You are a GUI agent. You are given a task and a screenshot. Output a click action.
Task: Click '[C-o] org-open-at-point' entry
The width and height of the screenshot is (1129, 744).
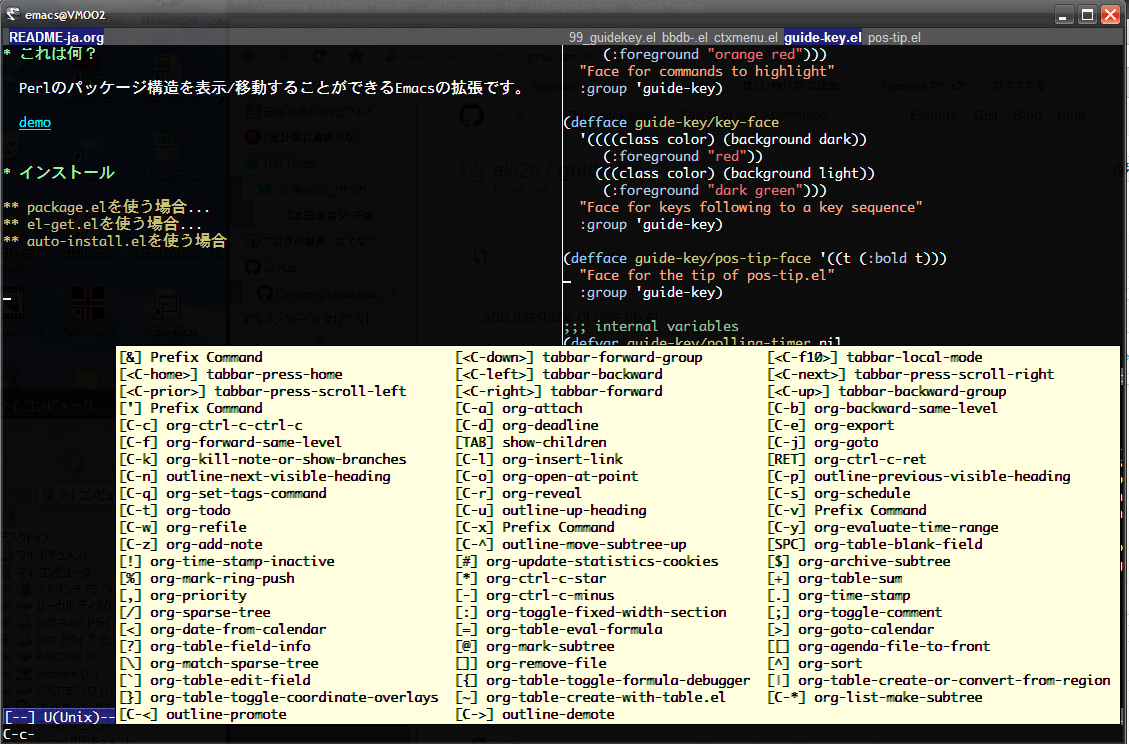tap(547, 476)
